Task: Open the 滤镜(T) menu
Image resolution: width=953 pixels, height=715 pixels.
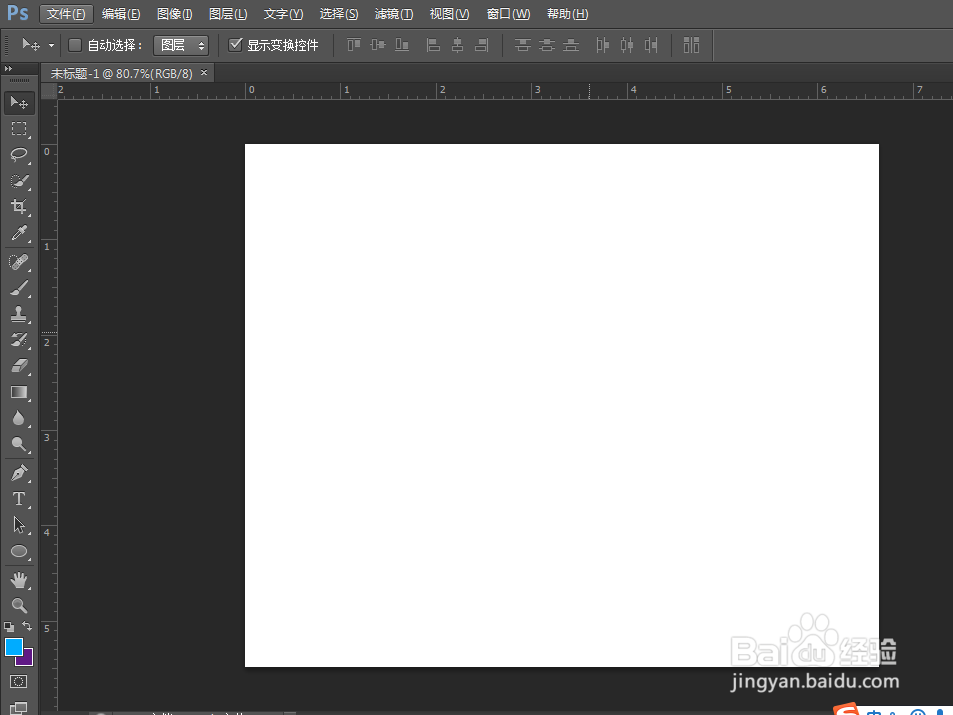Action: (394, 14)
